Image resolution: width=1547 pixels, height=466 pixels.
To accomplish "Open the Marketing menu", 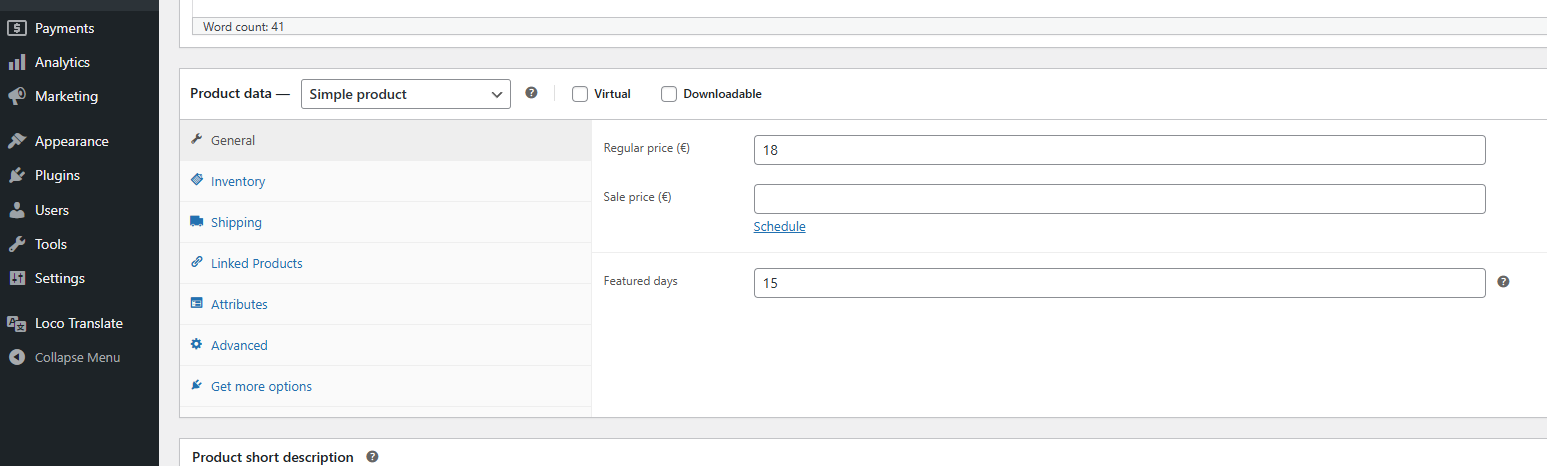I will [x=66, y=96].
